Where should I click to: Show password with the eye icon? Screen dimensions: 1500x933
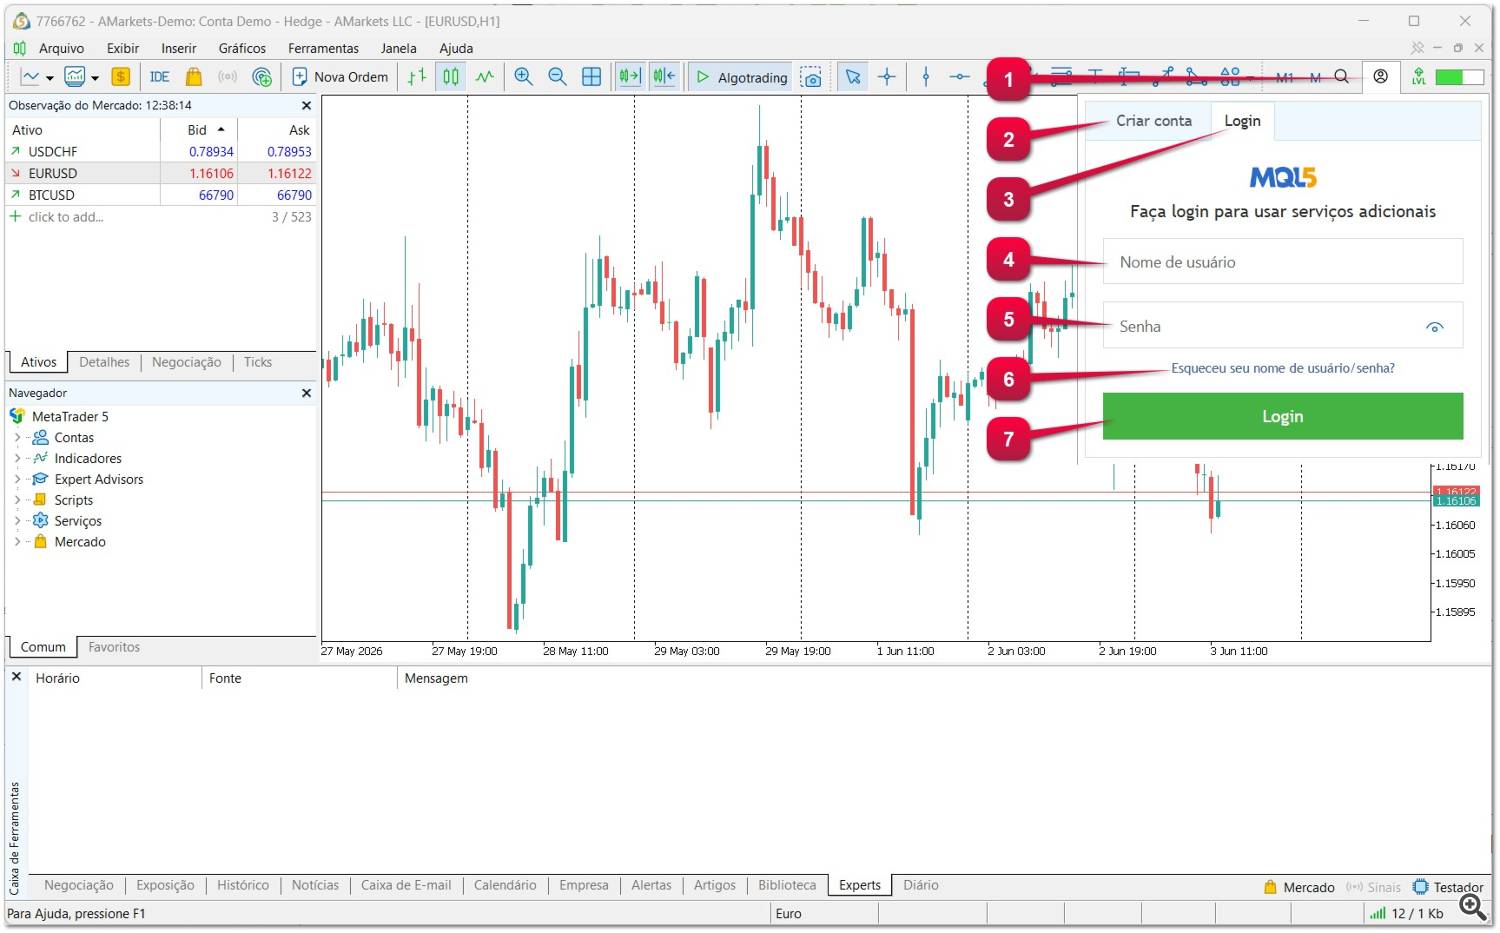click(x=1435, y=327)
